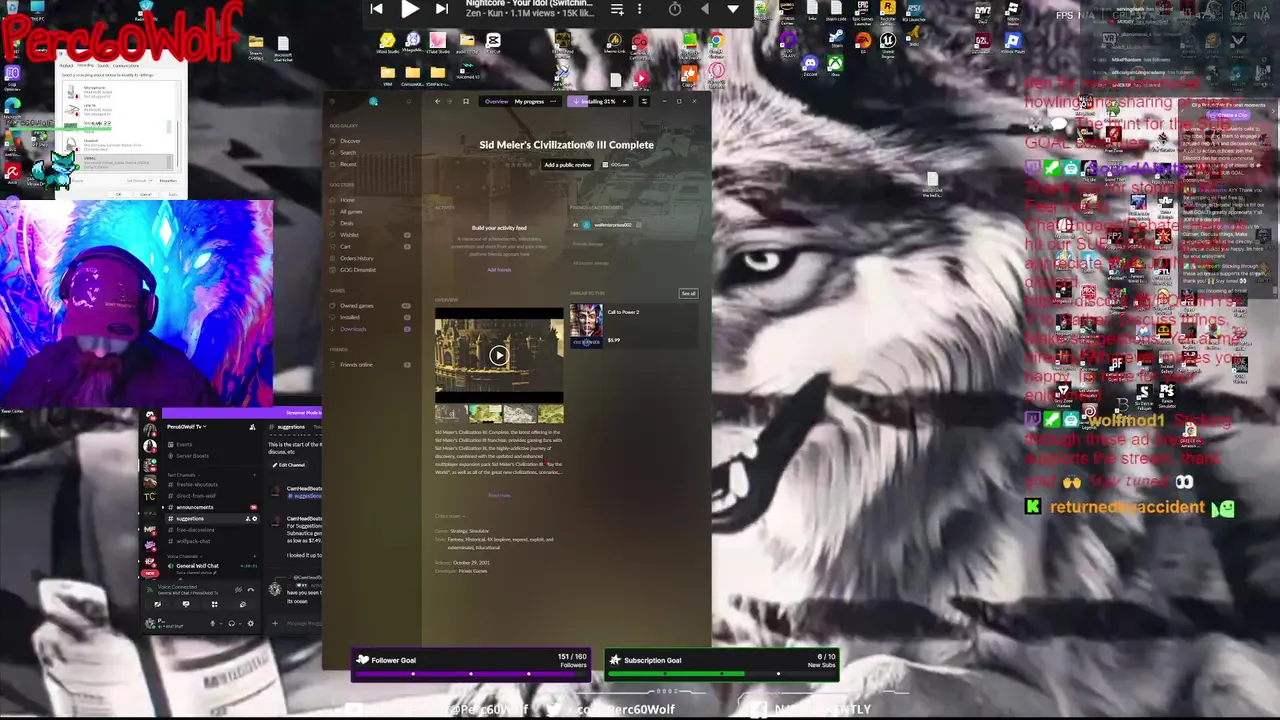Open Discord soundboard
The image size is (1280, 720).
(x=242, y=604)
